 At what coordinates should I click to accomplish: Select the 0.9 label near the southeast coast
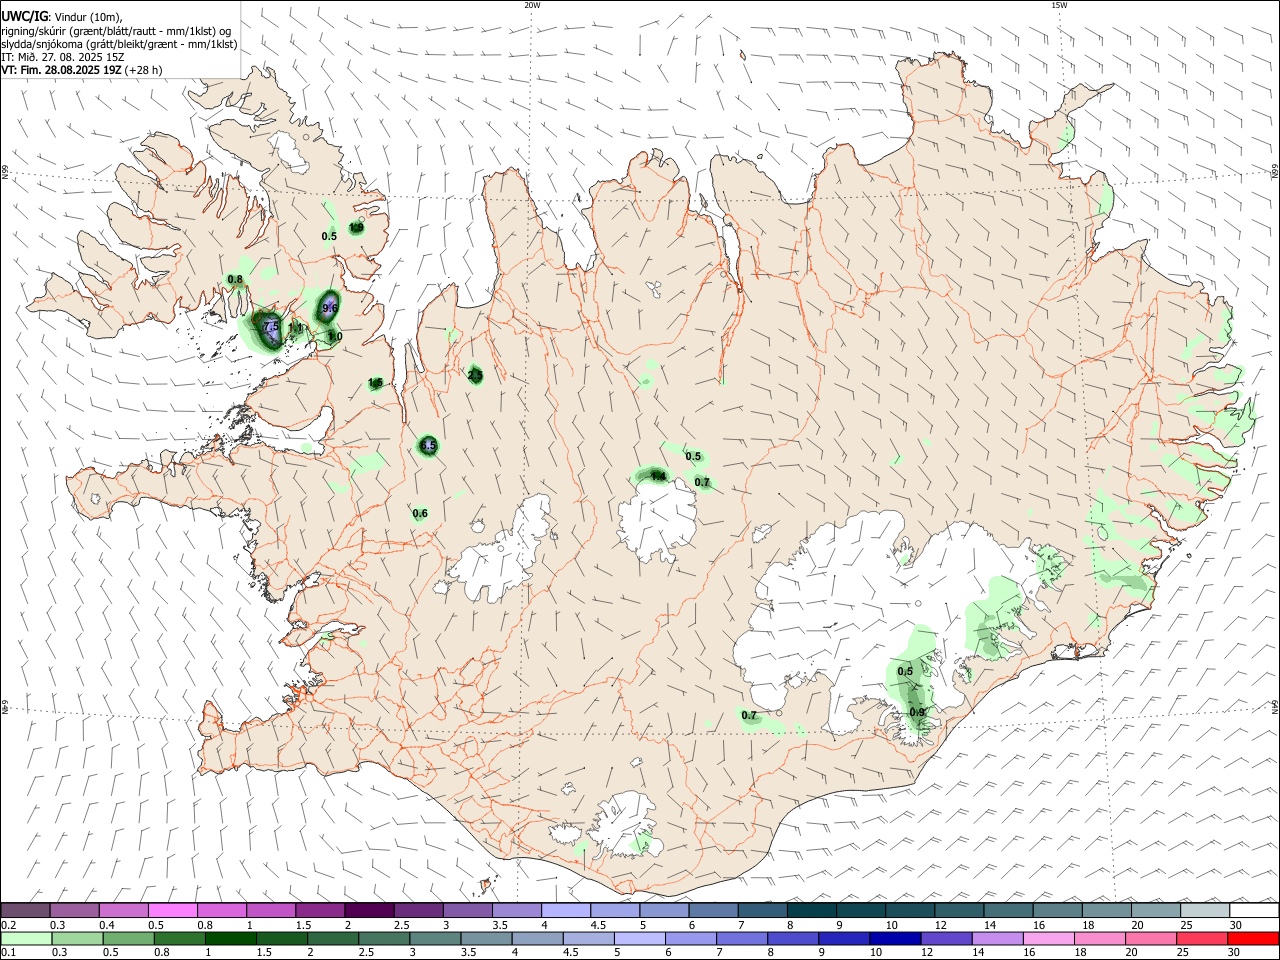tap(917, 712)
